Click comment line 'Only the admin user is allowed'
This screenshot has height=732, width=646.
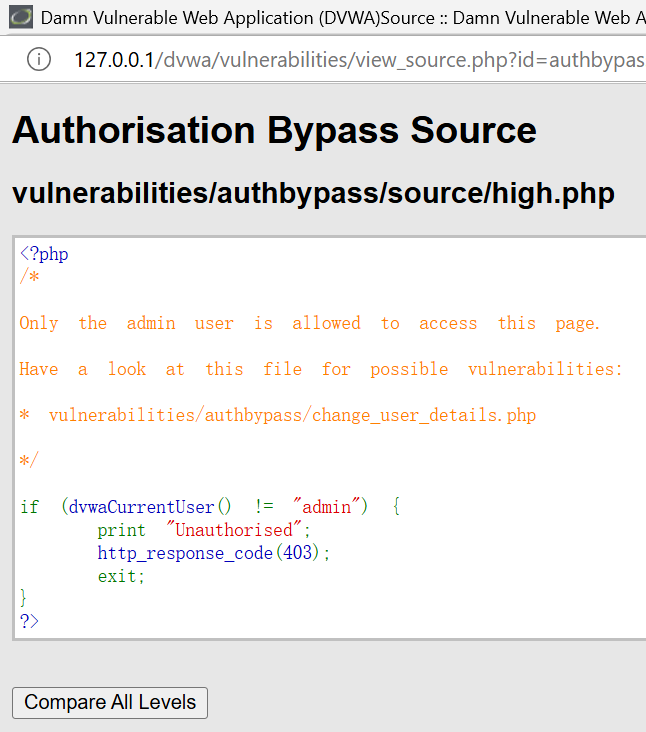pyautogui.click(x=309, y=323)
